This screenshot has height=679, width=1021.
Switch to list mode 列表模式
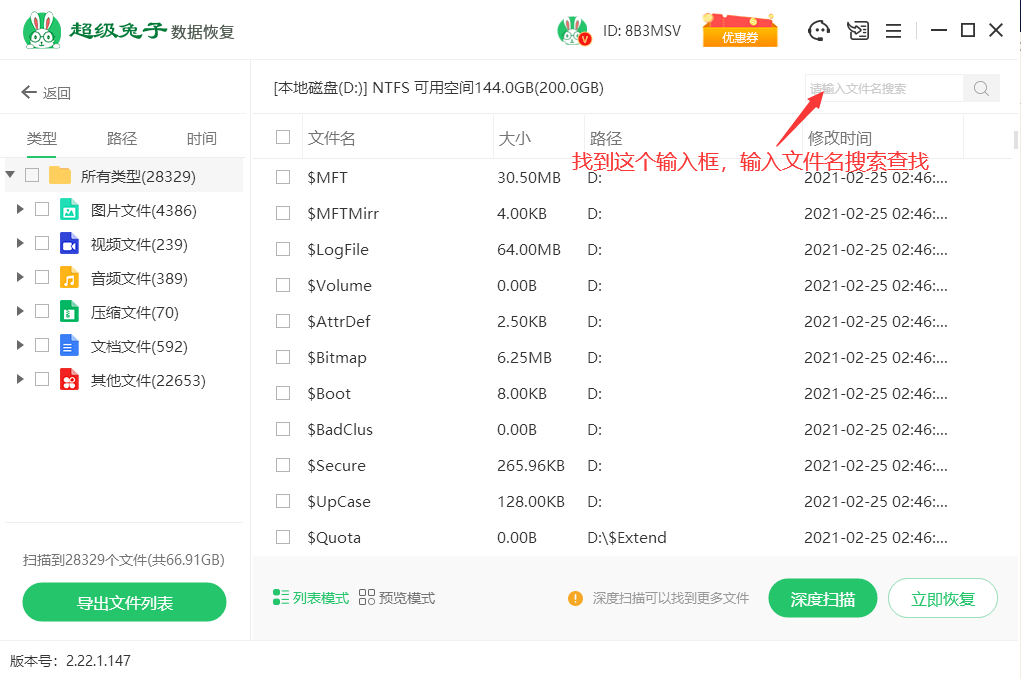(x=311, y=598)
